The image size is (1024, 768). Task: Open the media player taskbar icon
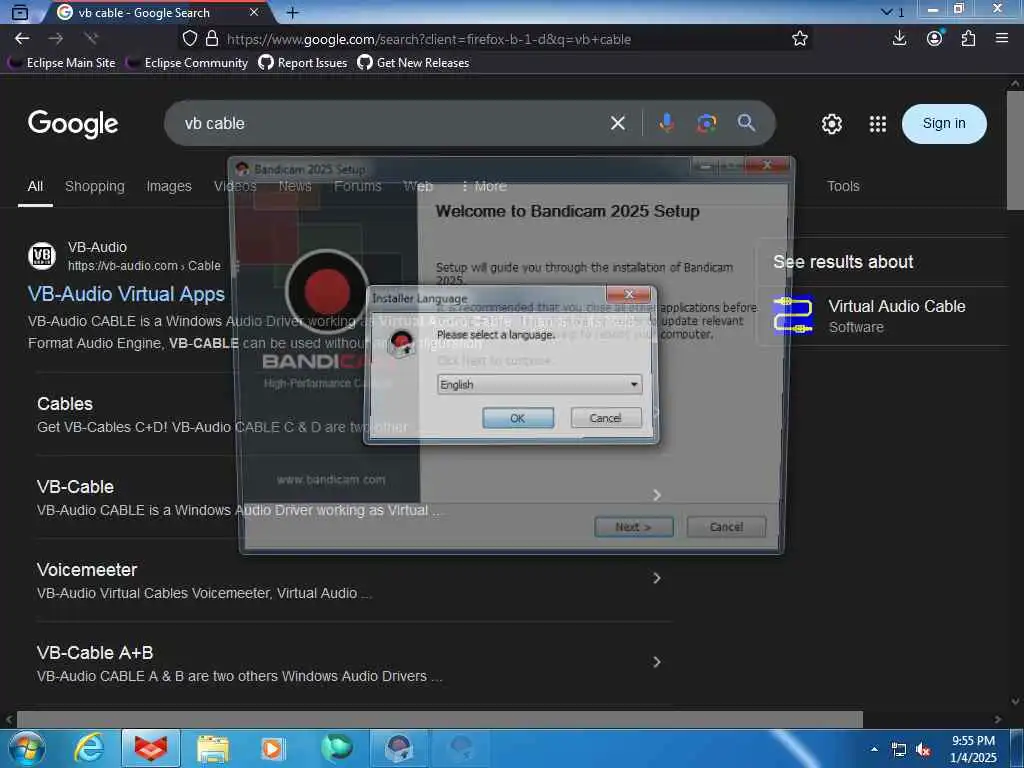(x=272, y=748)
